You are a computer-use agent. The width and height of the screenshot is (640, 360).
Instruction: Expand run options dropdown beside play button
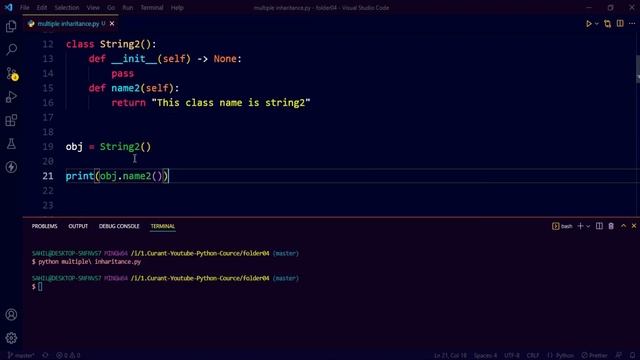point(596,24)
